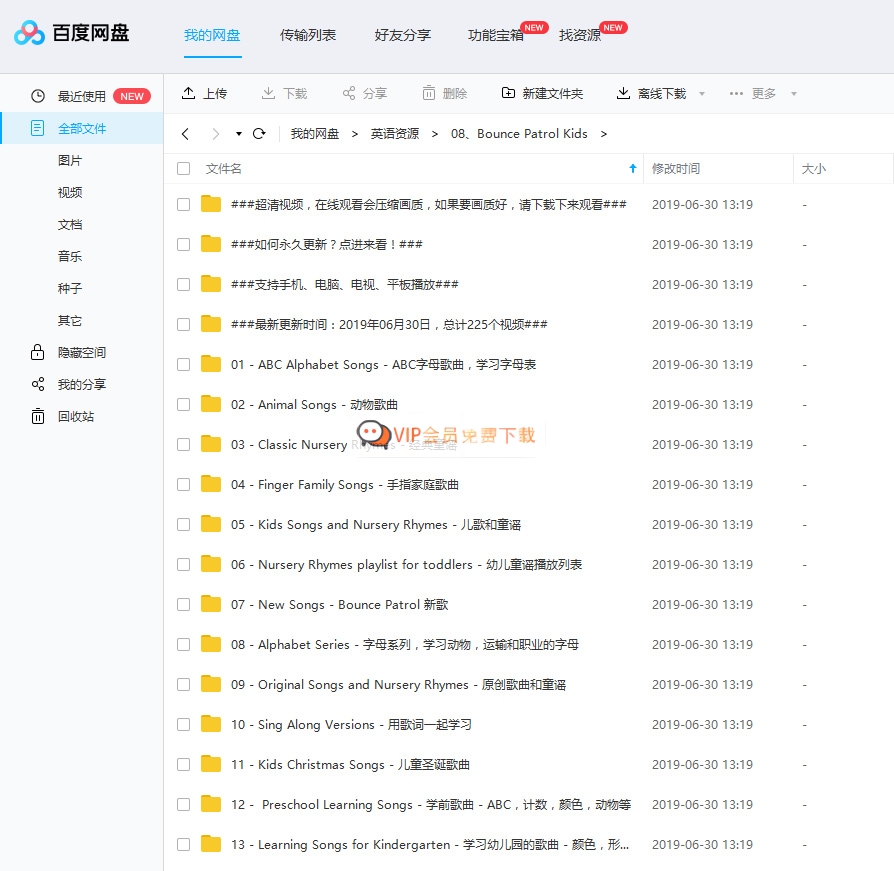The width and height of the screenshot is (894, 871).
Task: Toggle the select-all checkbox in header
Action: click(x=183, y=168)
